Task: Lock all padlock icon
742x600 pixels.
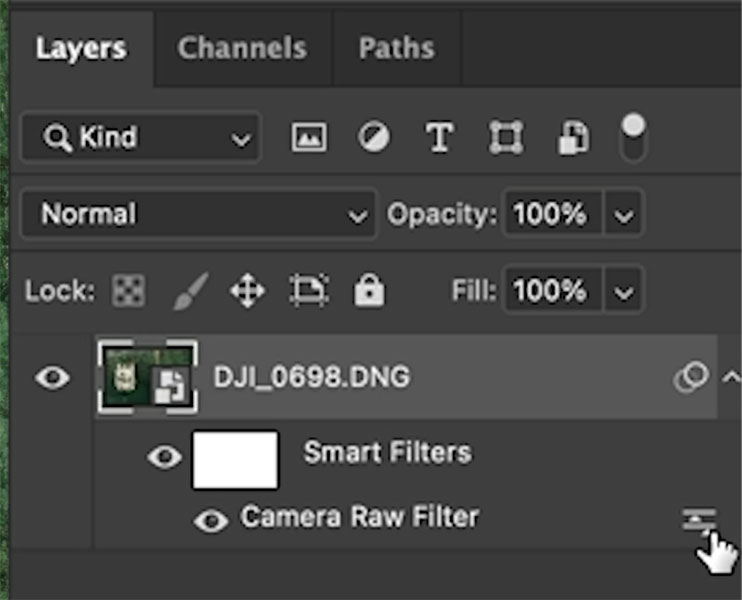Action: [x=369, y=290]
